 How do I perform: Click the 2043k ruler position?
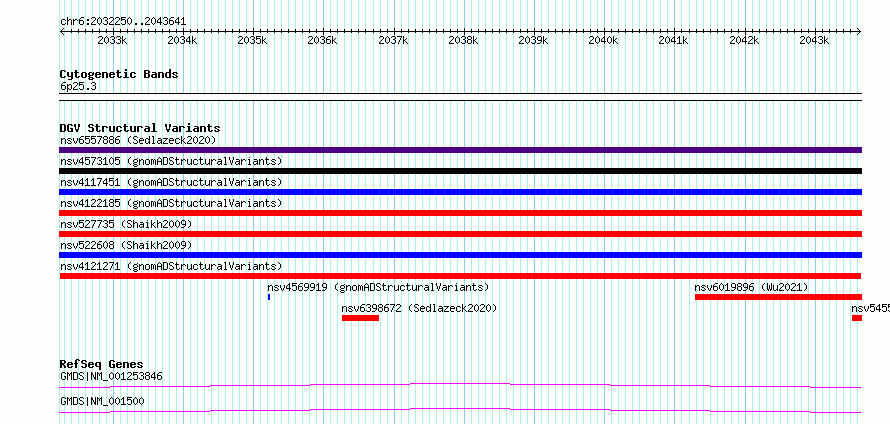coord(815,40)
